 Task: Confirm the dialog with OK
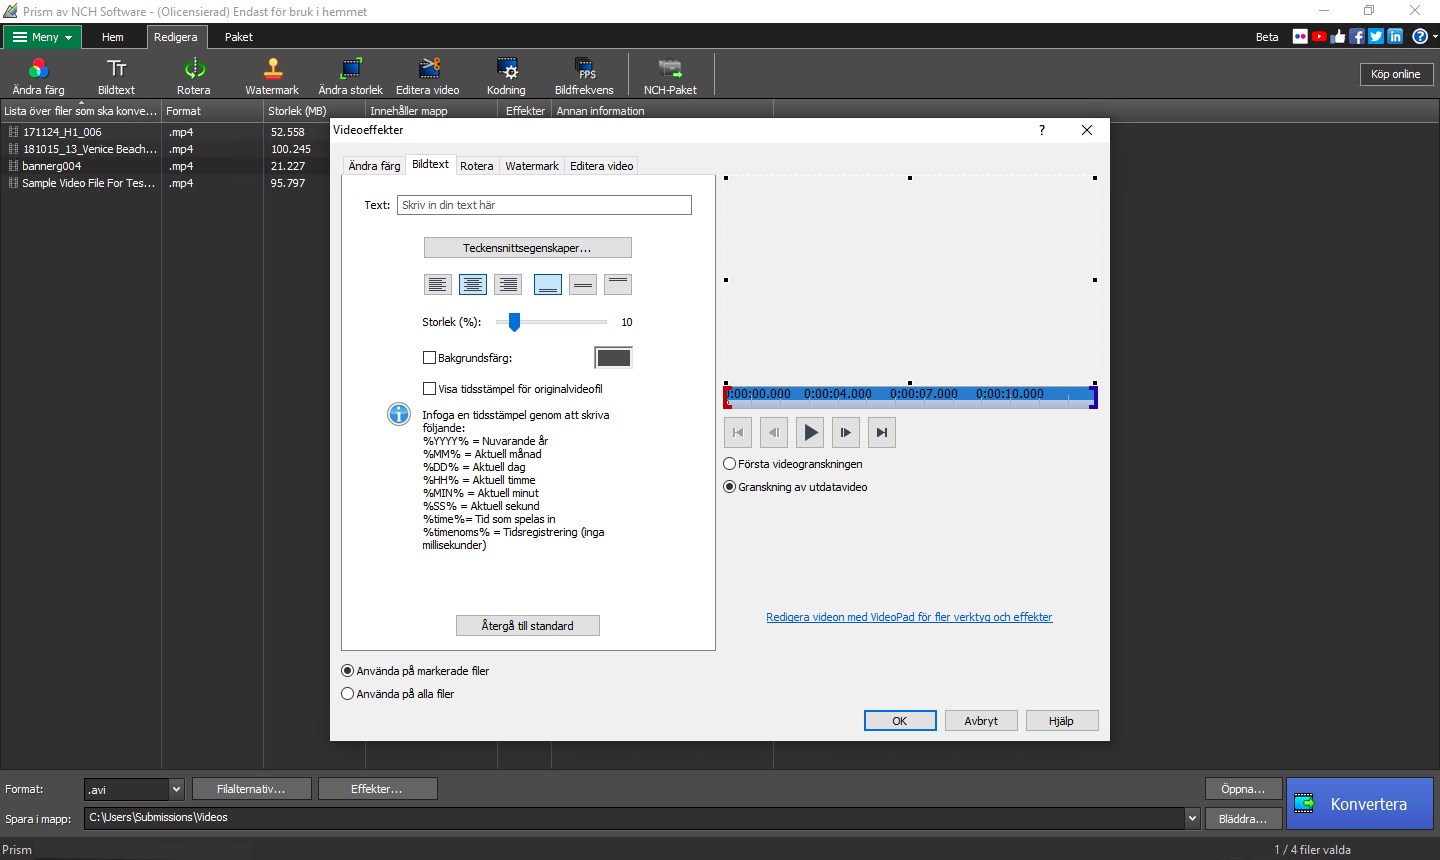(900, 721)
